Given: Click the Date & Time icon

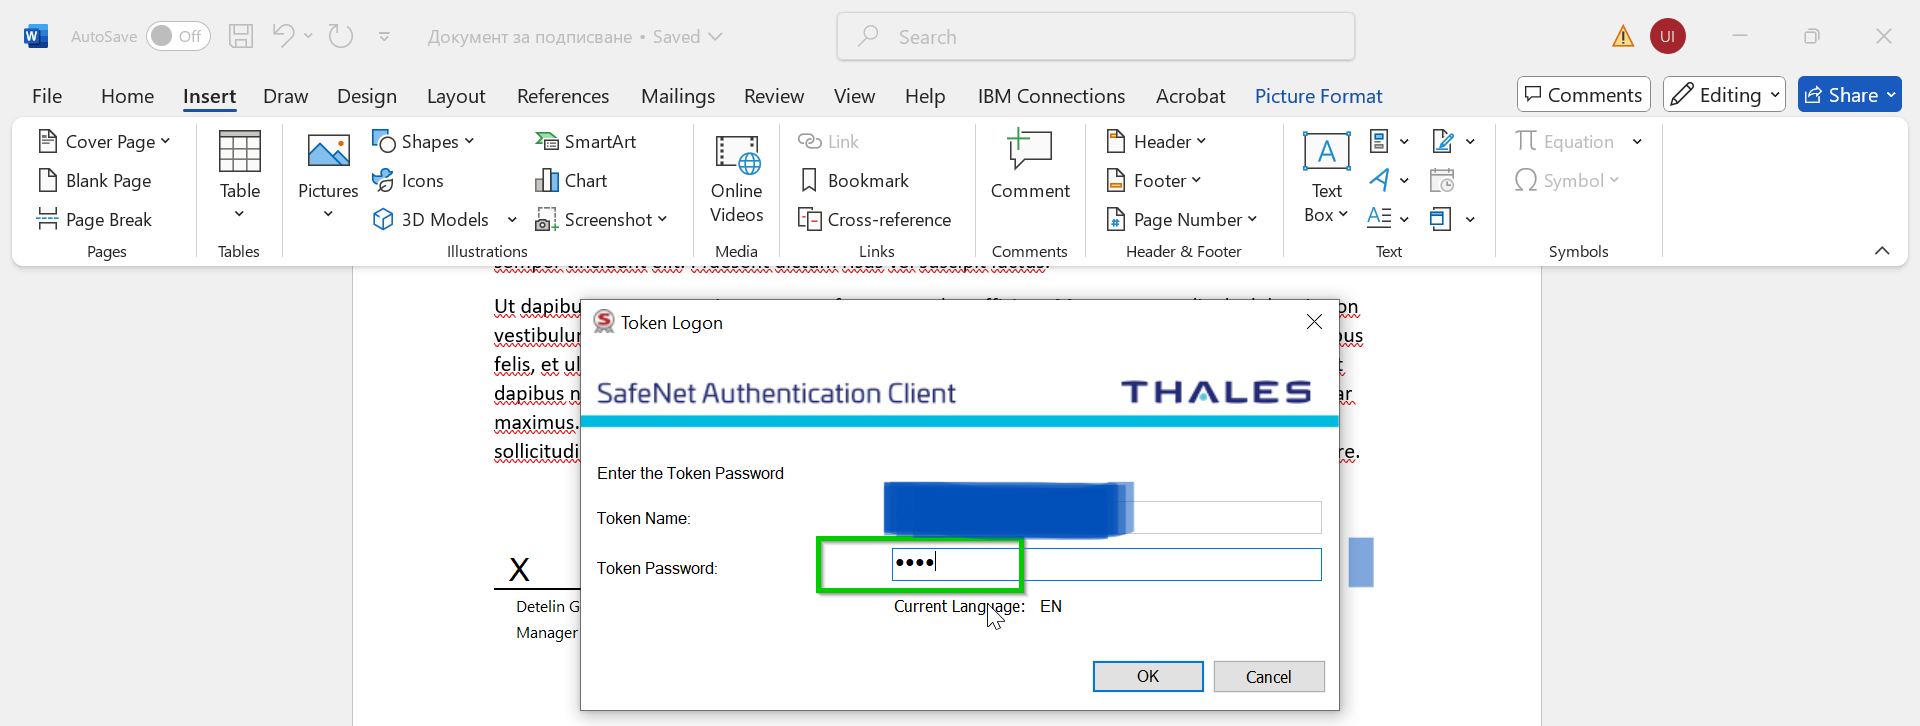Looking at the screenshot, I should tap(1442, 181).
